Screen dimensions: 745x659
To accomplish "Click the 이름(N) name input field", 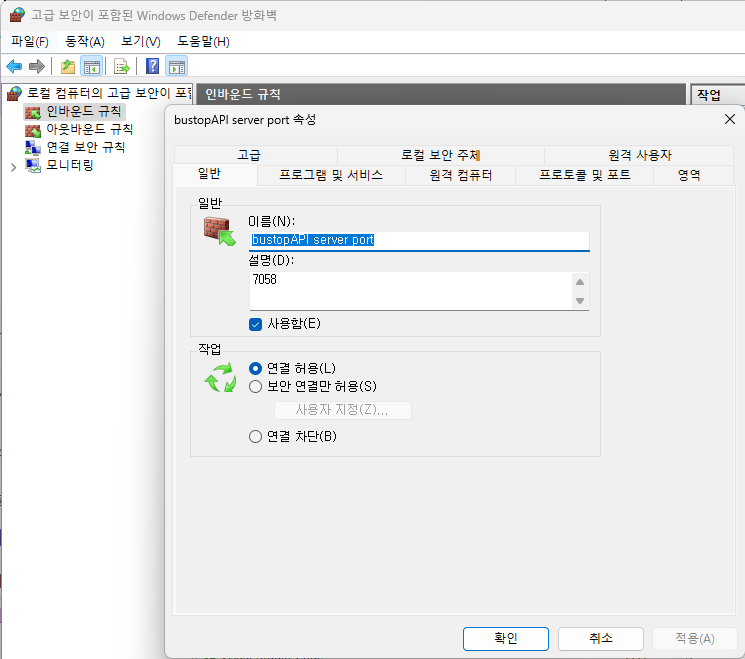I will pyautogui.click(x=419, y=240).
